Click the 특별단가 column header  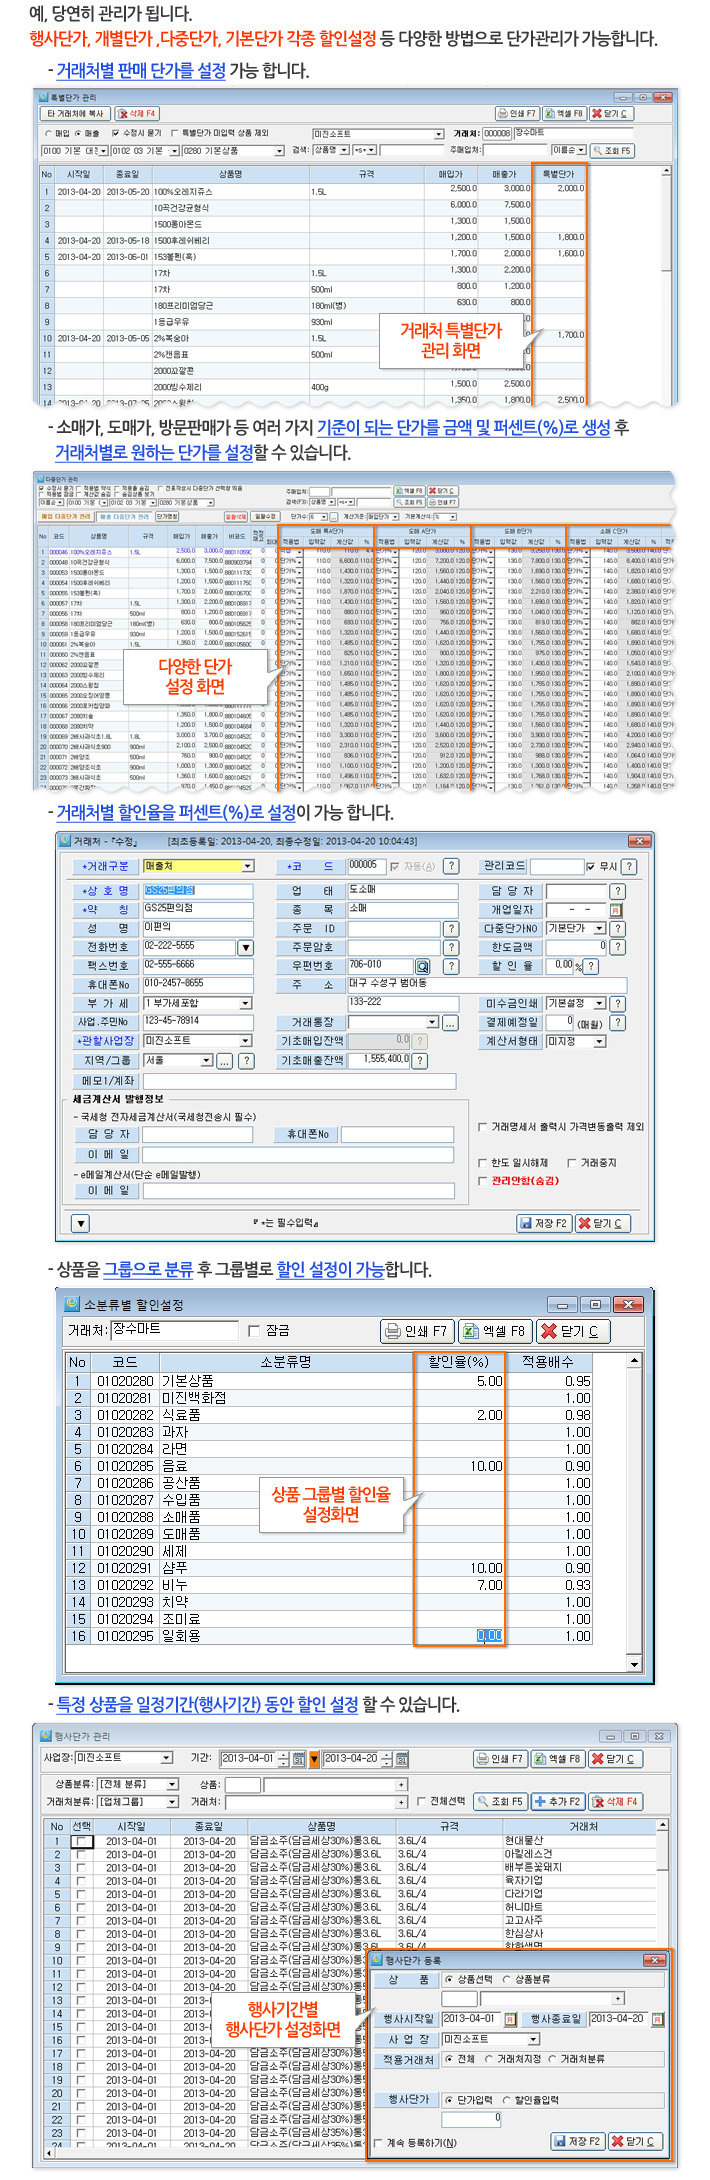click(559, 174)
